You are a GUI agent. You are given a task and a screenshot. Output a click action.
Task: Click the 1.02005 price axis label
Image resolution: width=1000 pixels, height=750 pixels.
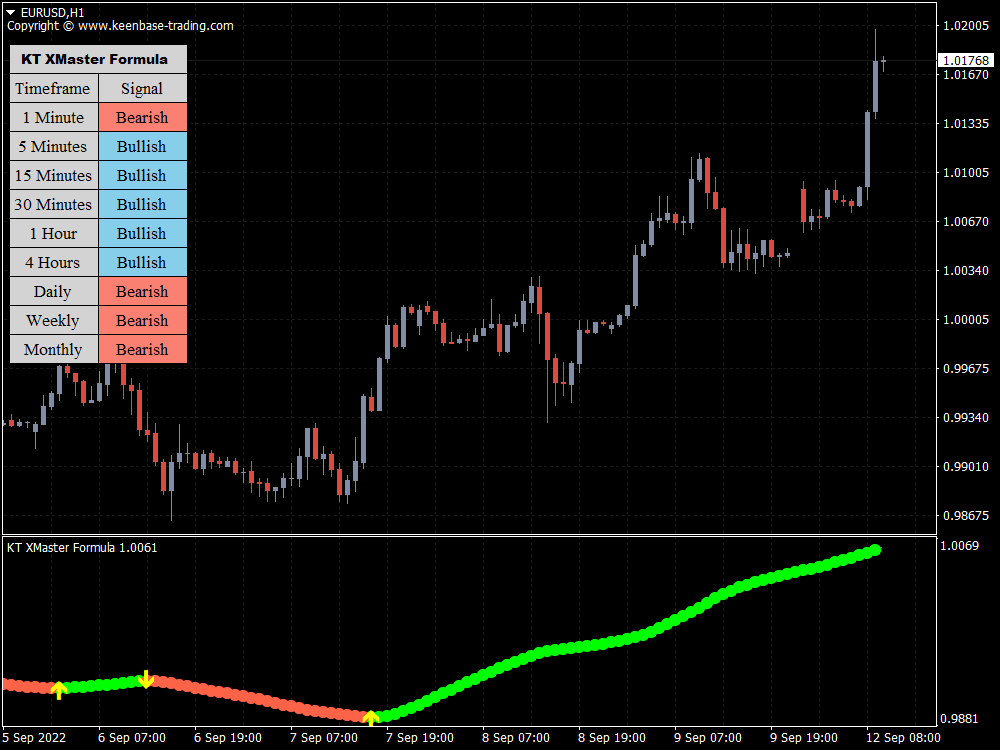pos(966,26)
